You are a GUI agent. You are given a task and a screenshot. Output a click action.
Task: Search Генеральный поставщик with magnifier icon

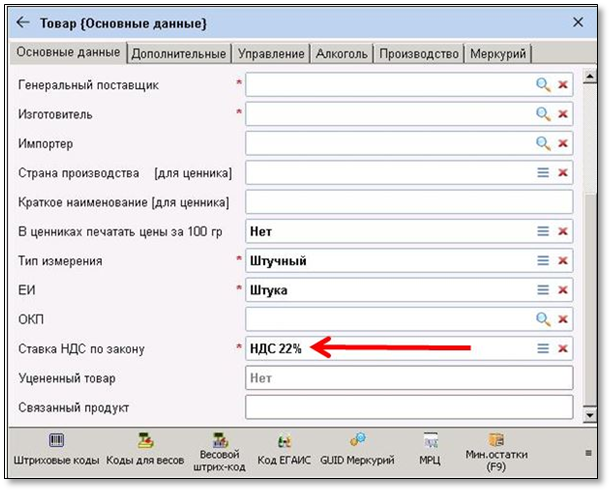tap(543, 86)
